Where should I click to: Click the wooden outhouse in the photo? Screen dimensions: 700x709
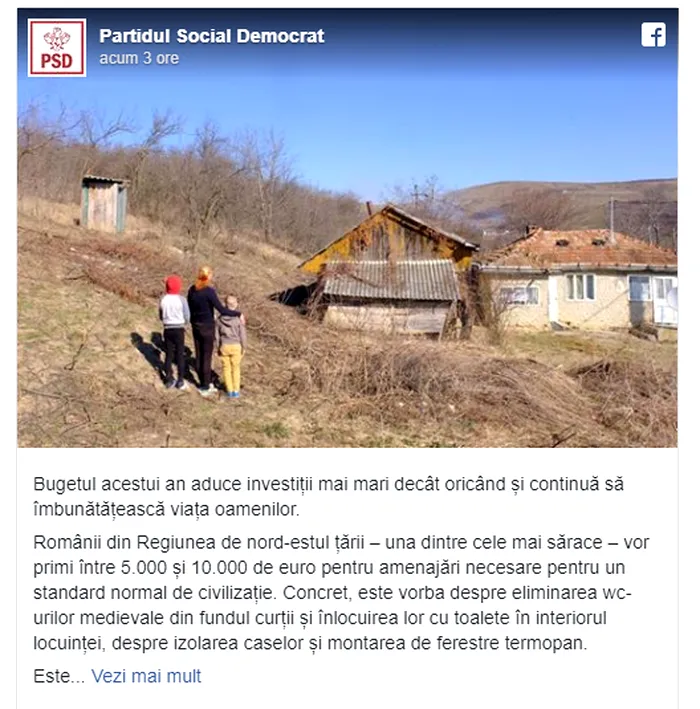click(104, 203)
